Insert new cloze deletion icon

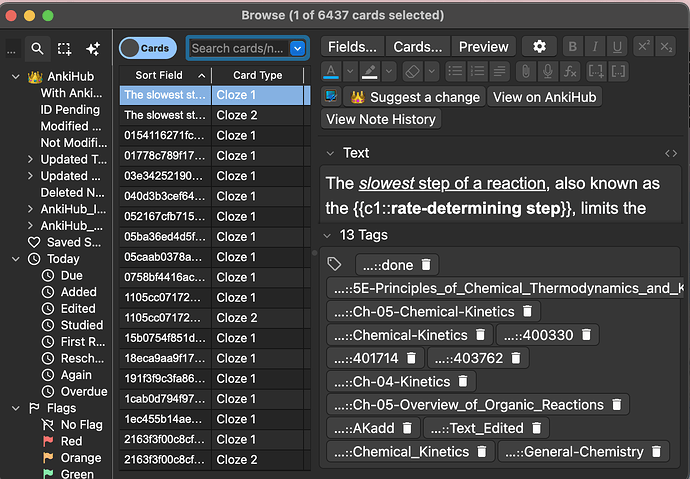[596, 71]
